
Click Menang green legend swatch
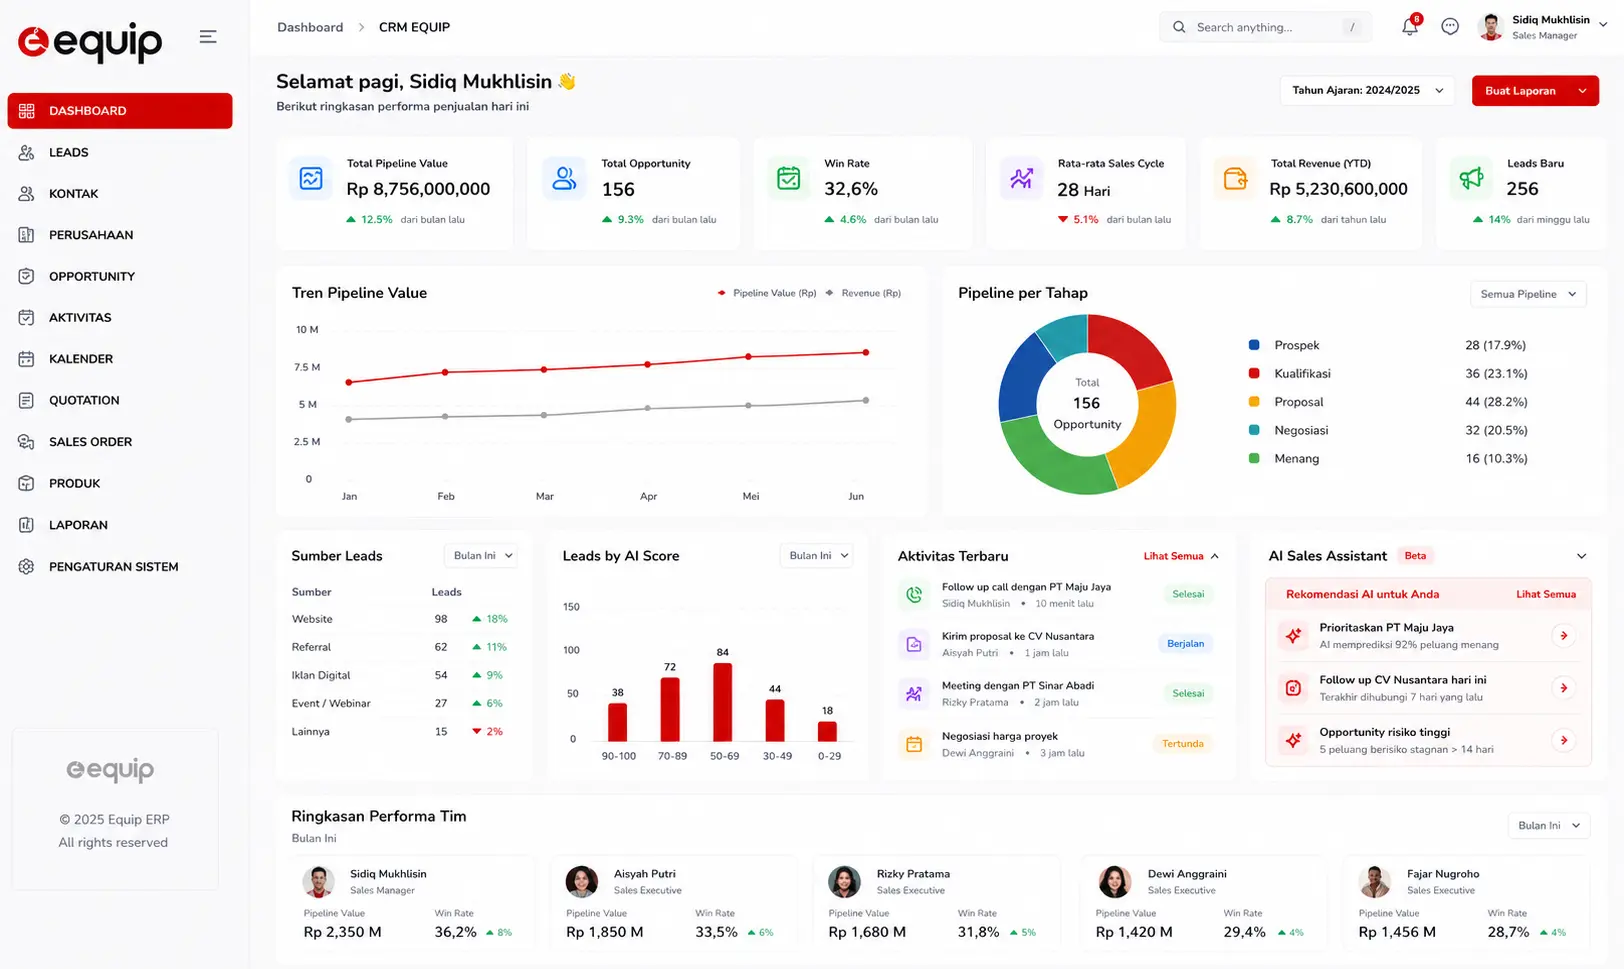click(x=1254, y=458)
